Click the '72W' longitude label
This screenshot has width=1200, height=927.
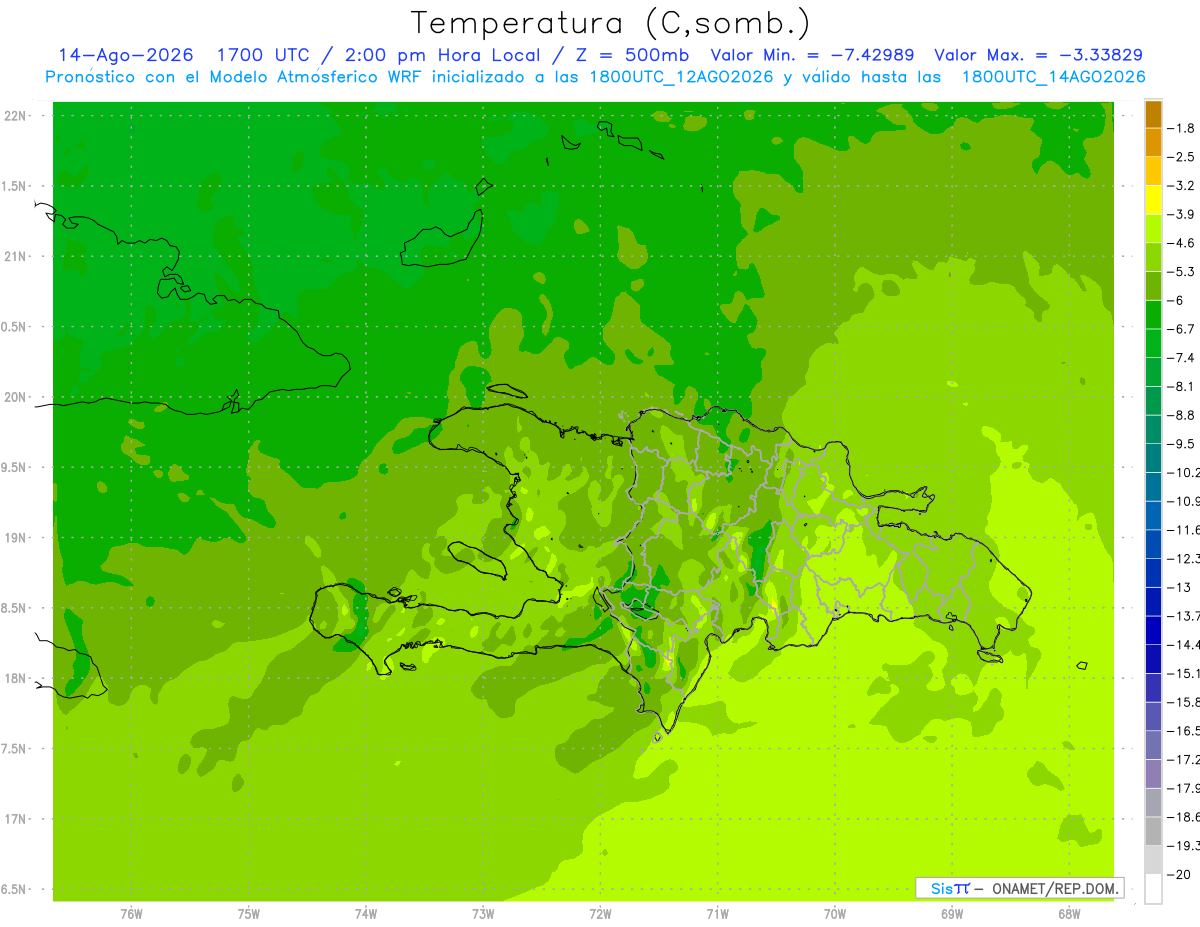coord(600,914)
